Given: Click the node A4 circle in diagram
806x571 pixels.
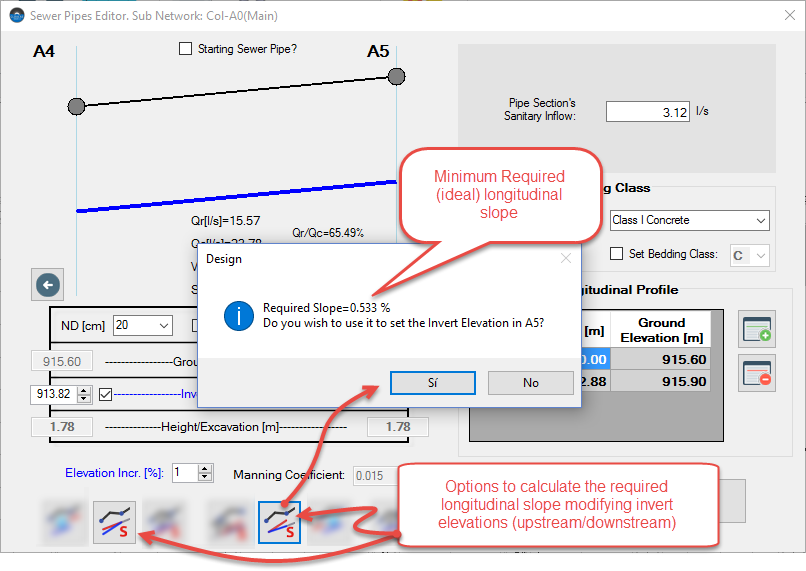Looking at the screenshot, I should (x=76, y=105).
